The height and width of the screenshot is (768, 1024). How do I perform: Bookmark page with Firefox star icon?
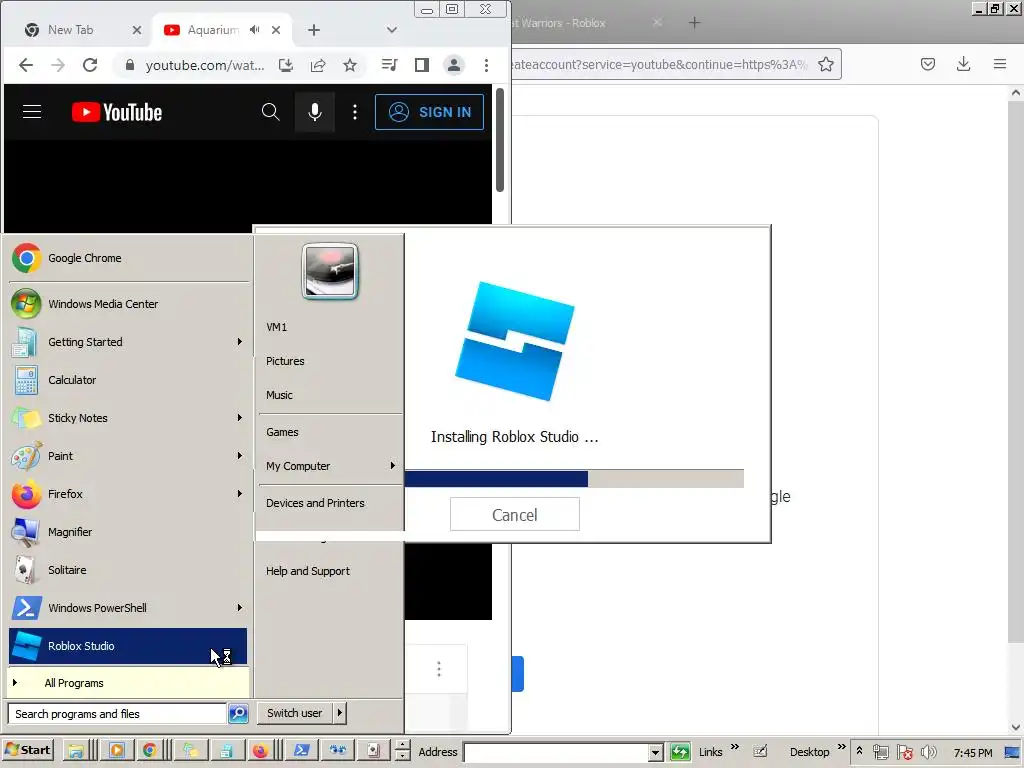tap(825, 64)
